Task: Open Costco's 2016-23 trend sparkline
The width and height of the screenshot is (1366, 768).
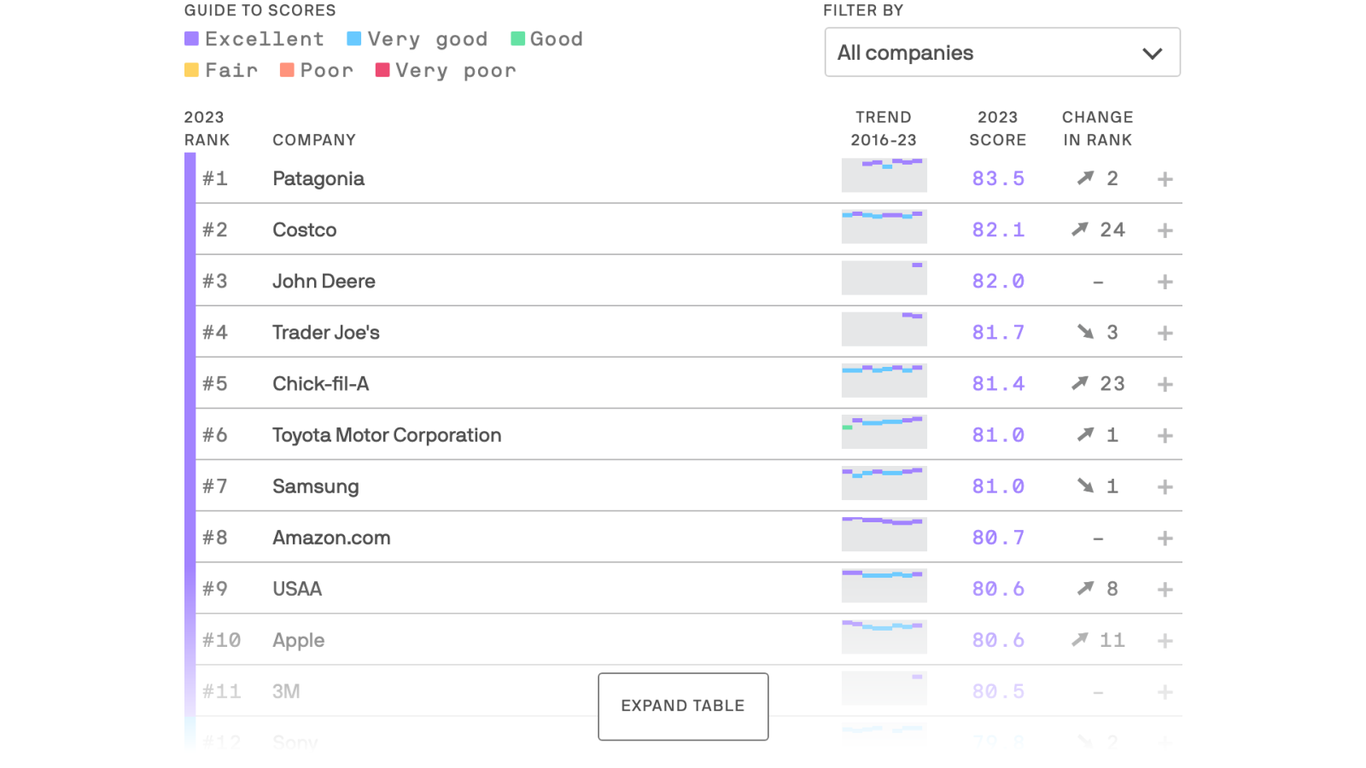Action: point(884,226)
